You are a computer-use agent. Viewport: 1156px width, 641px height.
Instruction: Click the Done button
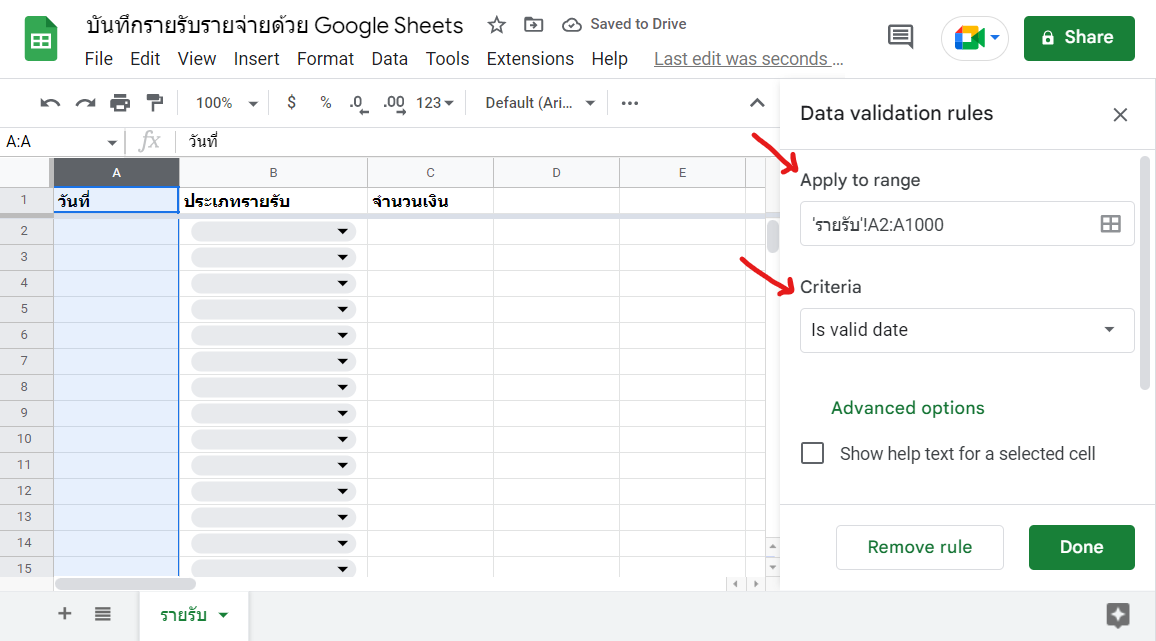click(x=1082, y=547)
